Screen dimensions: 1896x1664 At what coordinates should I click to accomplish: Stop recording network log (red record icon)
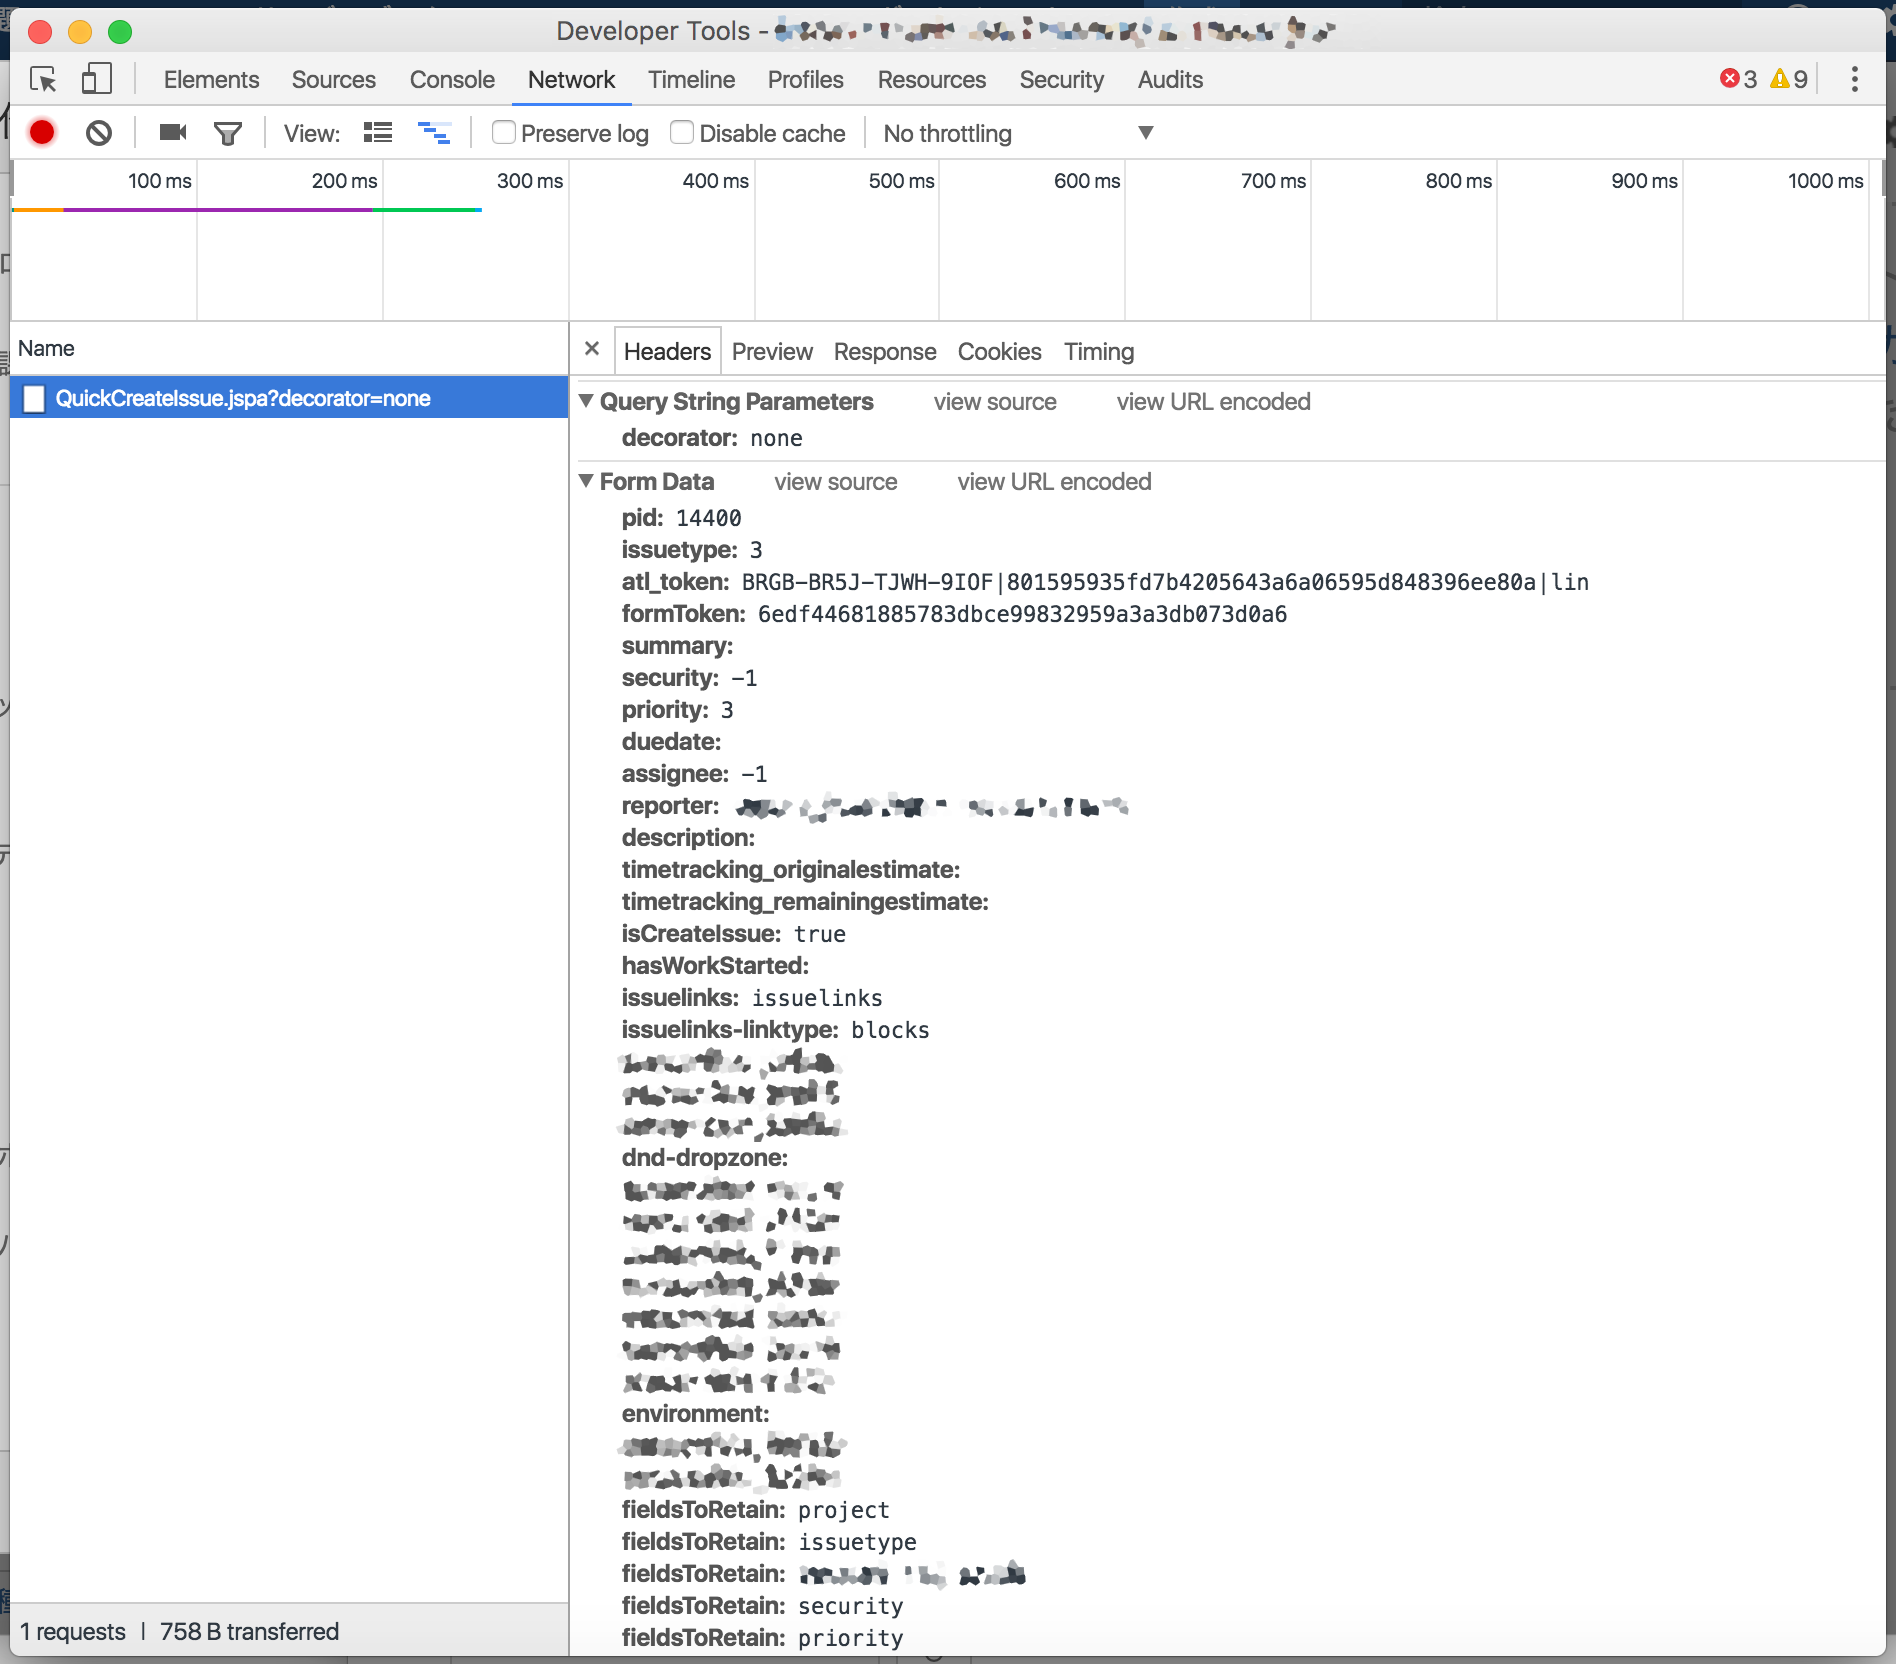point(41,132)
